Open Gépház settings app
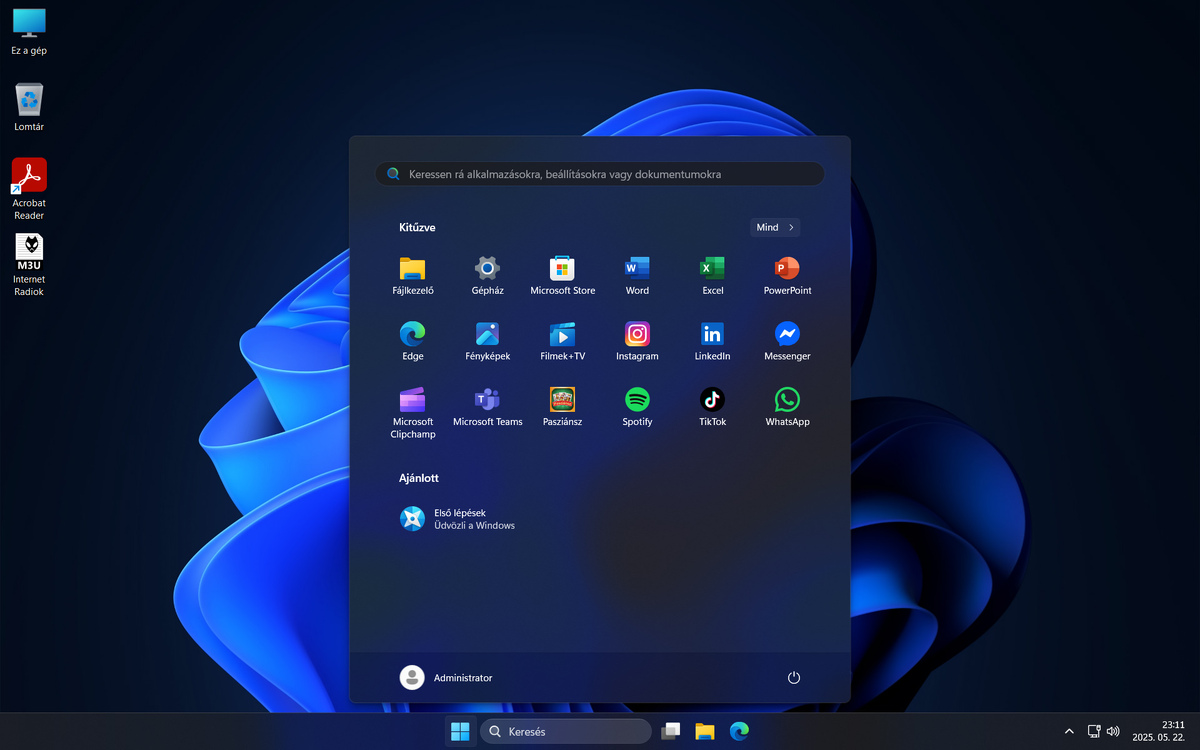The width and height of the screenshot is (1200, 750). pyautogui.click(x=487, y=275)
